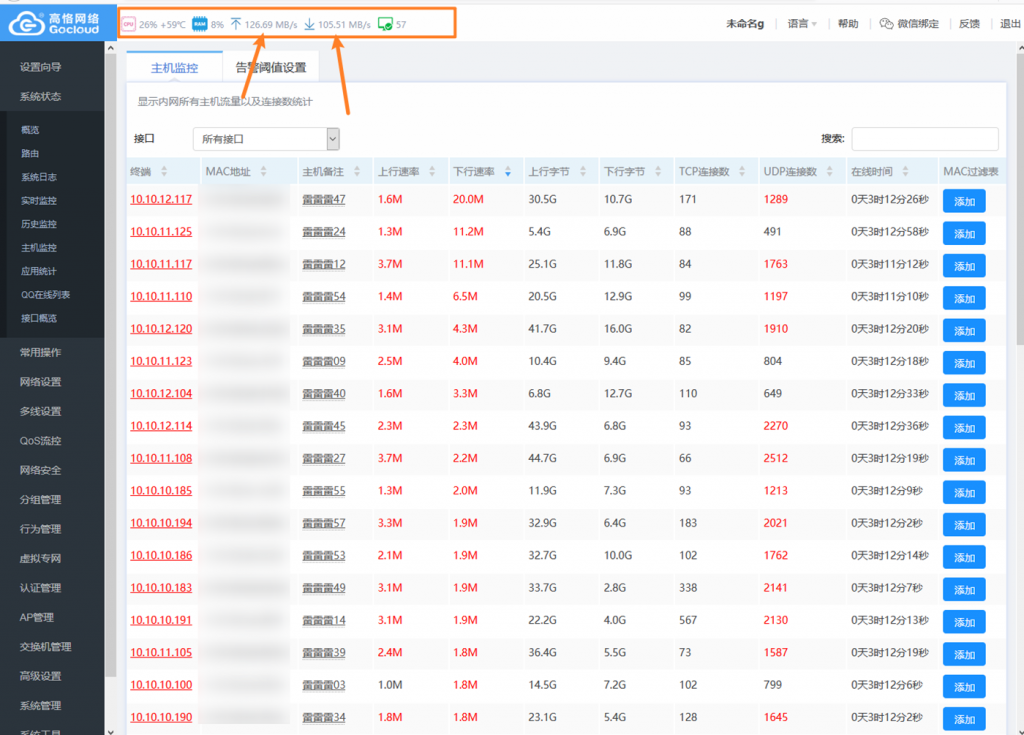
Task: Open 实时监控 in the sidebar
Action: click(39, 201)
